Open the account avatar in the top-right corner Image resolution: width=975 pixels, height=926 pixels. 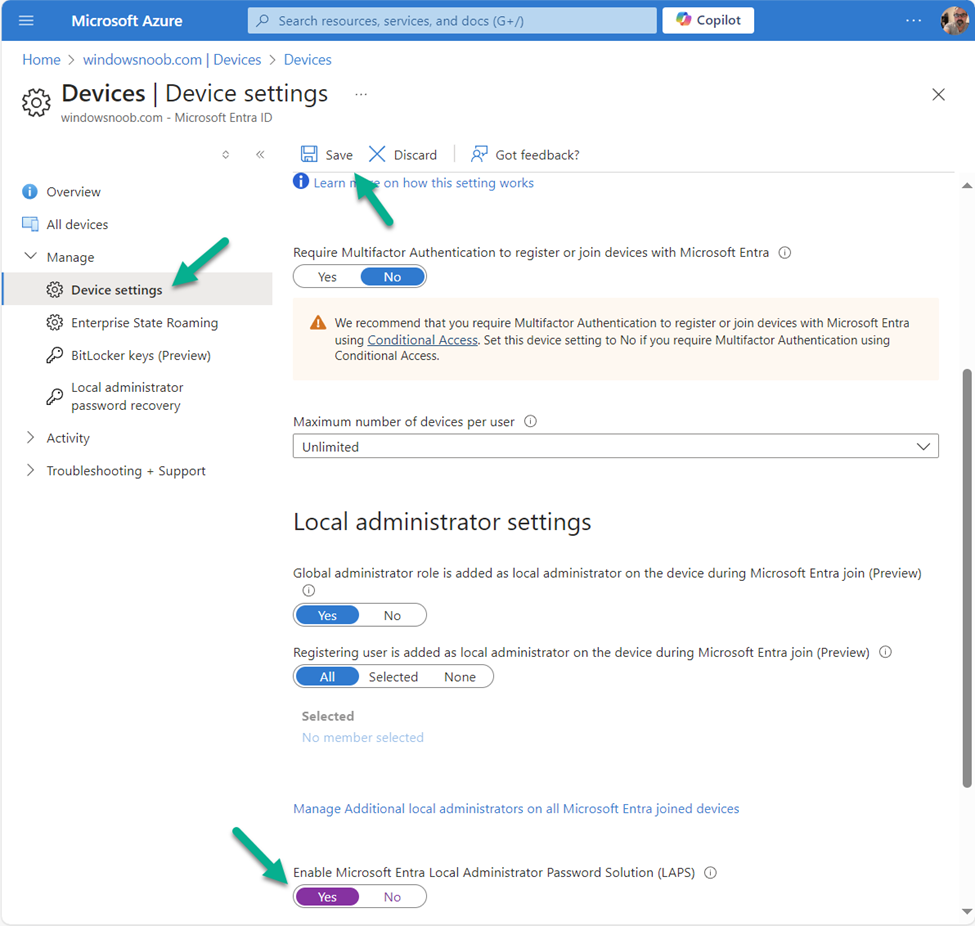[954, 20]
